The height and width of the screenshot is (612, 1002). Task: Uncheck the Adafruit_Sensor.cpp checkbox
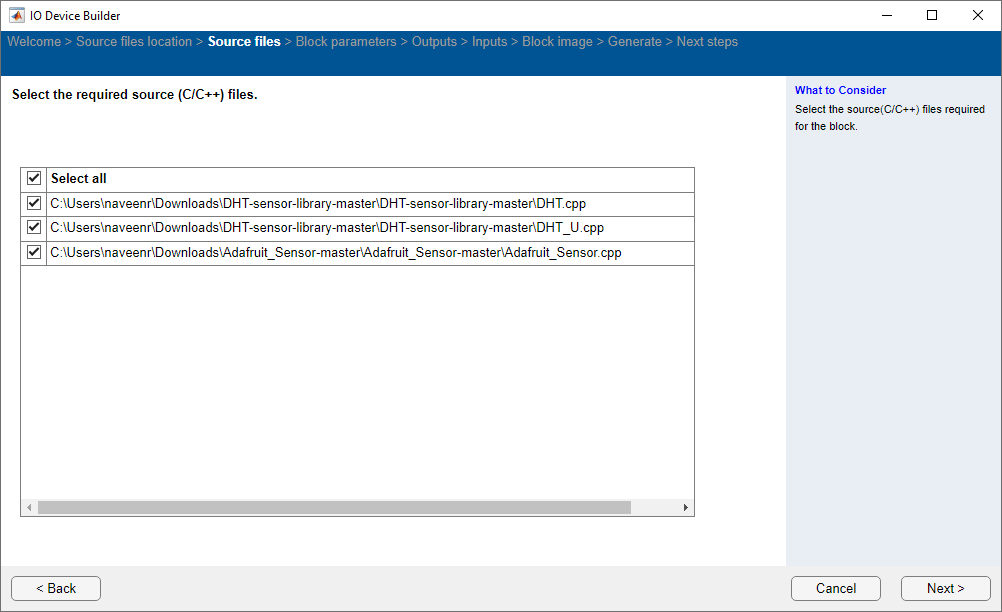click(34, 253)
